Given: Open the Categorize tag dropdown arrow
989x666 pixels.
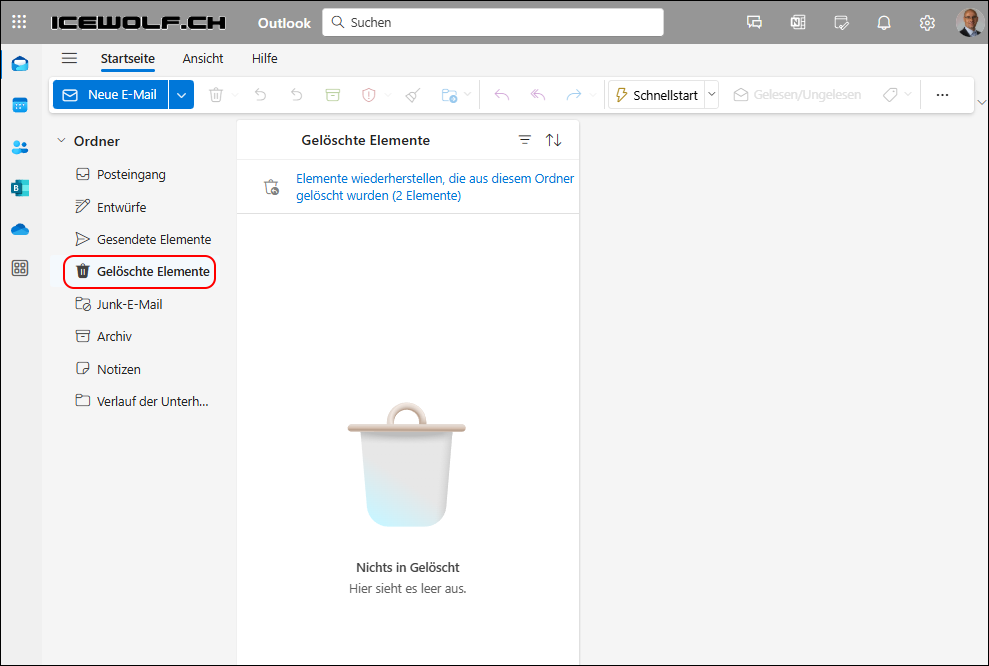Looking at the screenshot, I should (x=908, y=95).
